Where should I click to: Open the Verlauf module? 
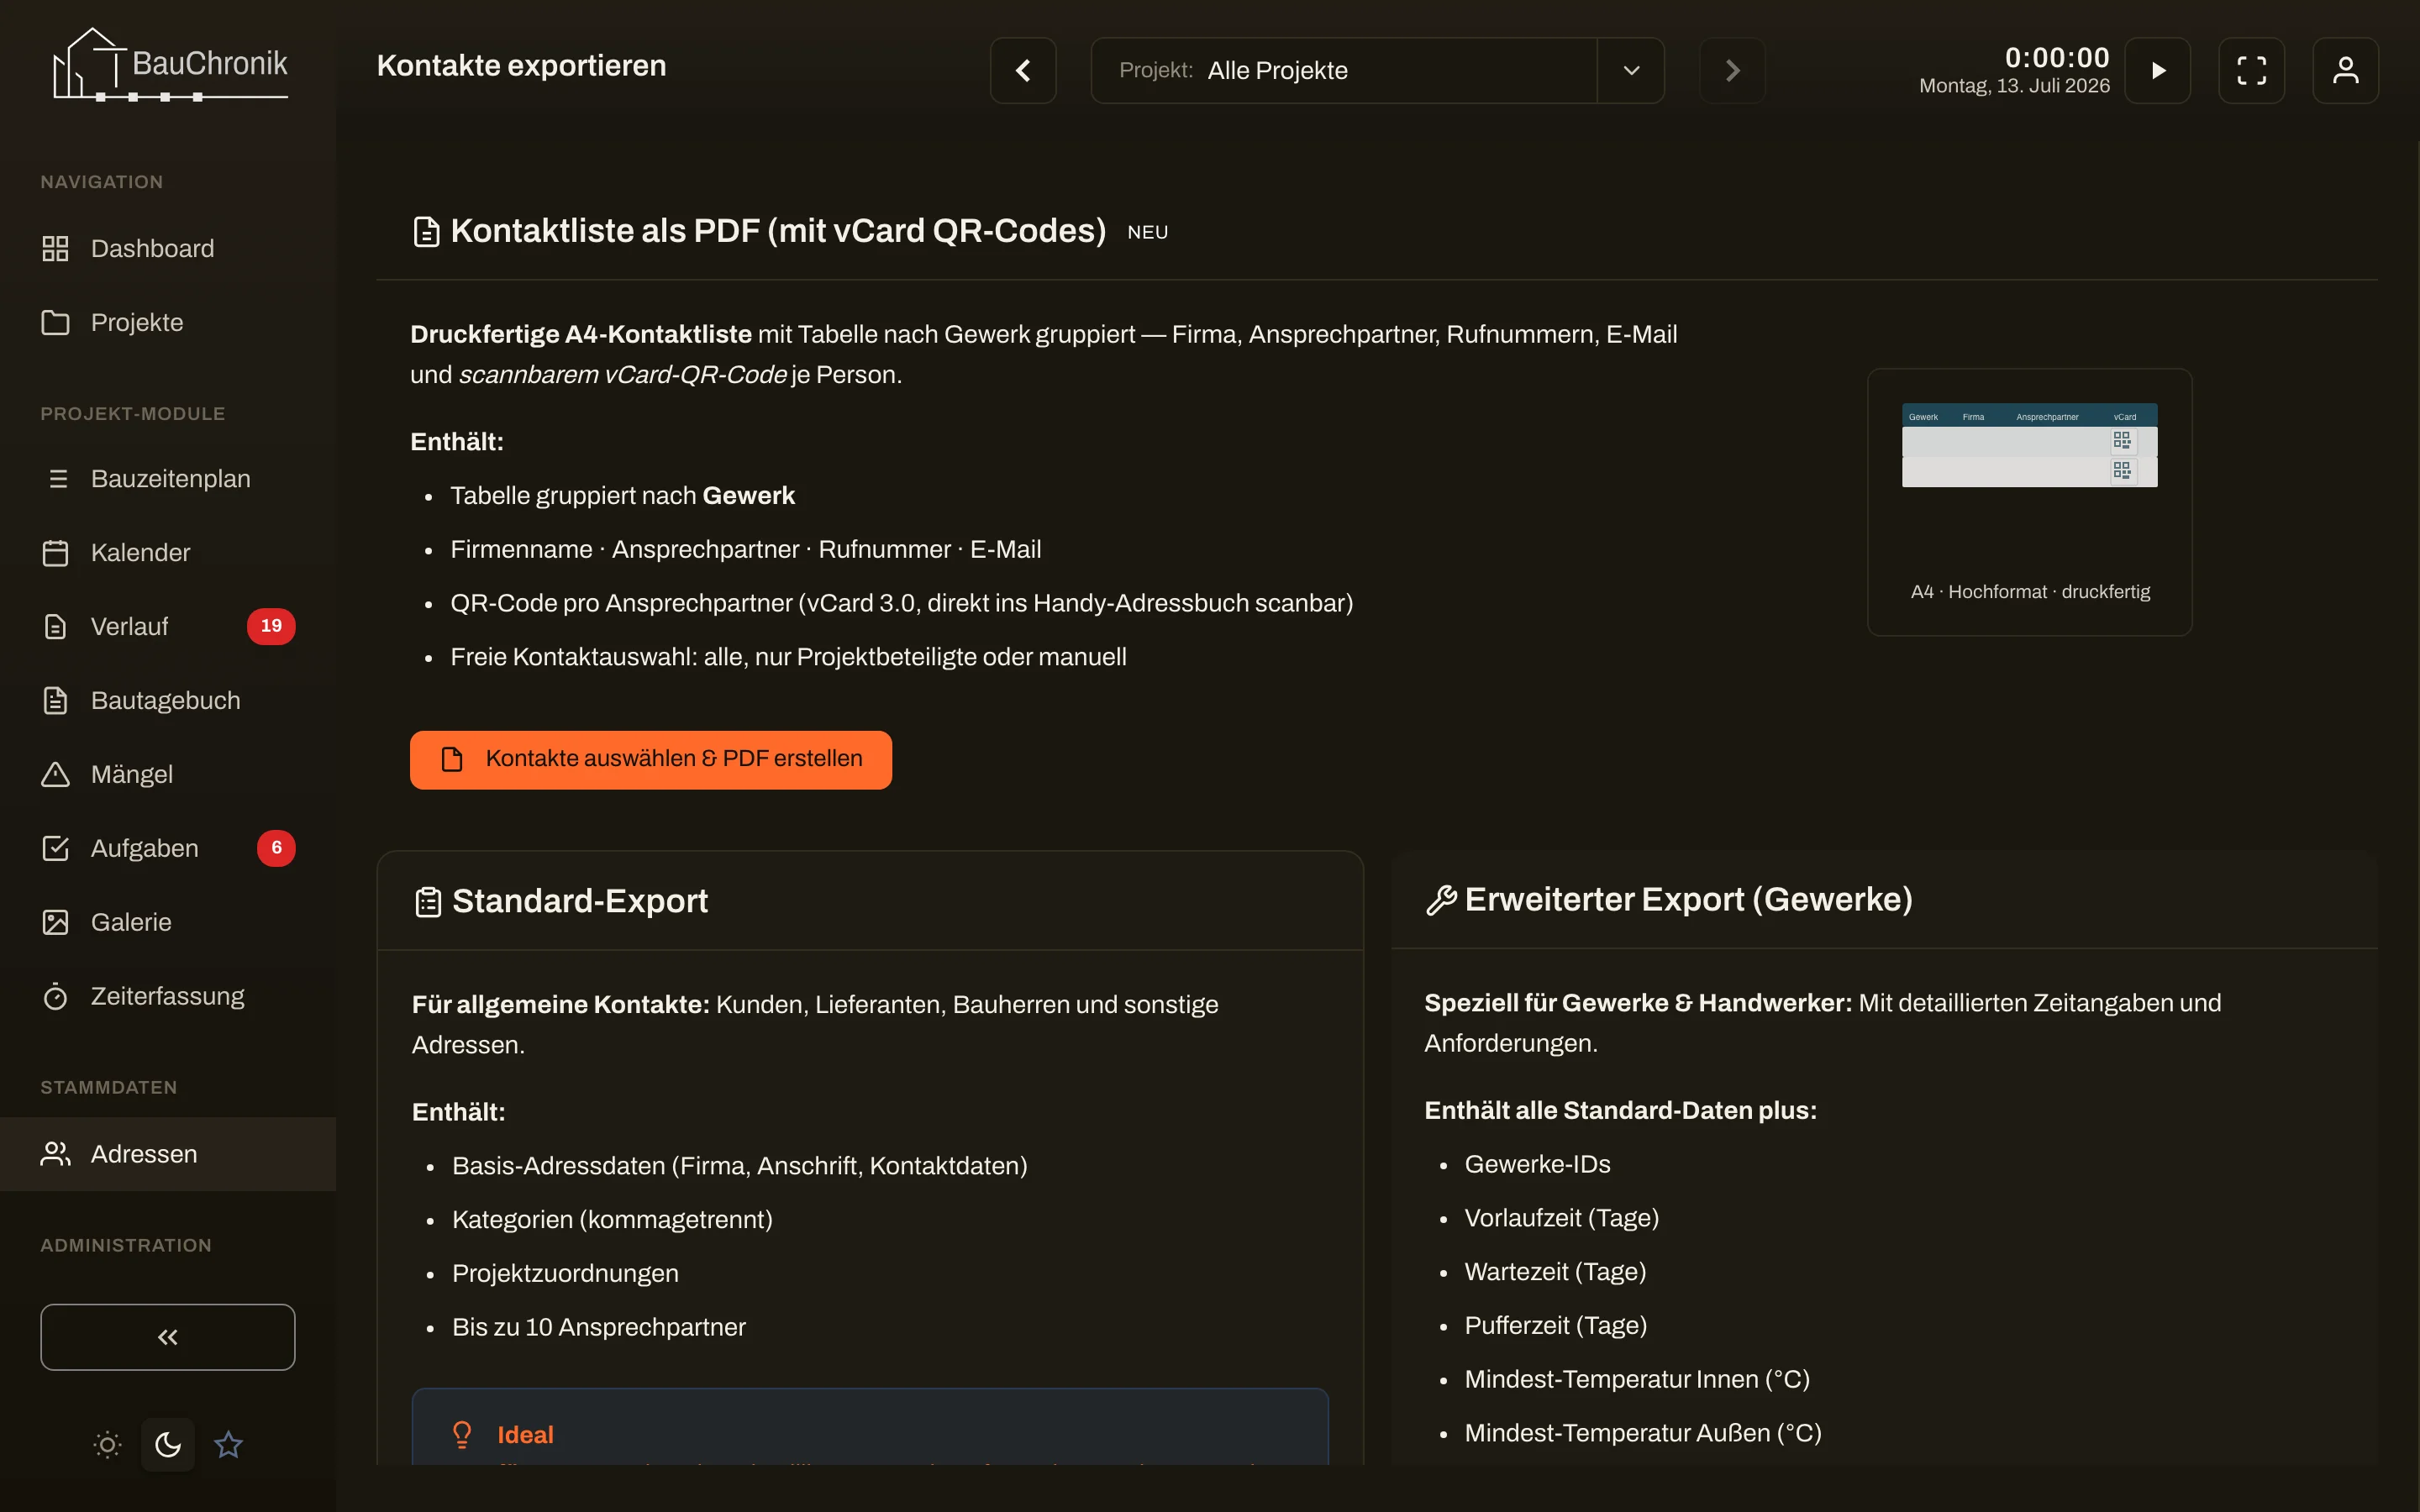pyautogui.click(x=168, y=627)
